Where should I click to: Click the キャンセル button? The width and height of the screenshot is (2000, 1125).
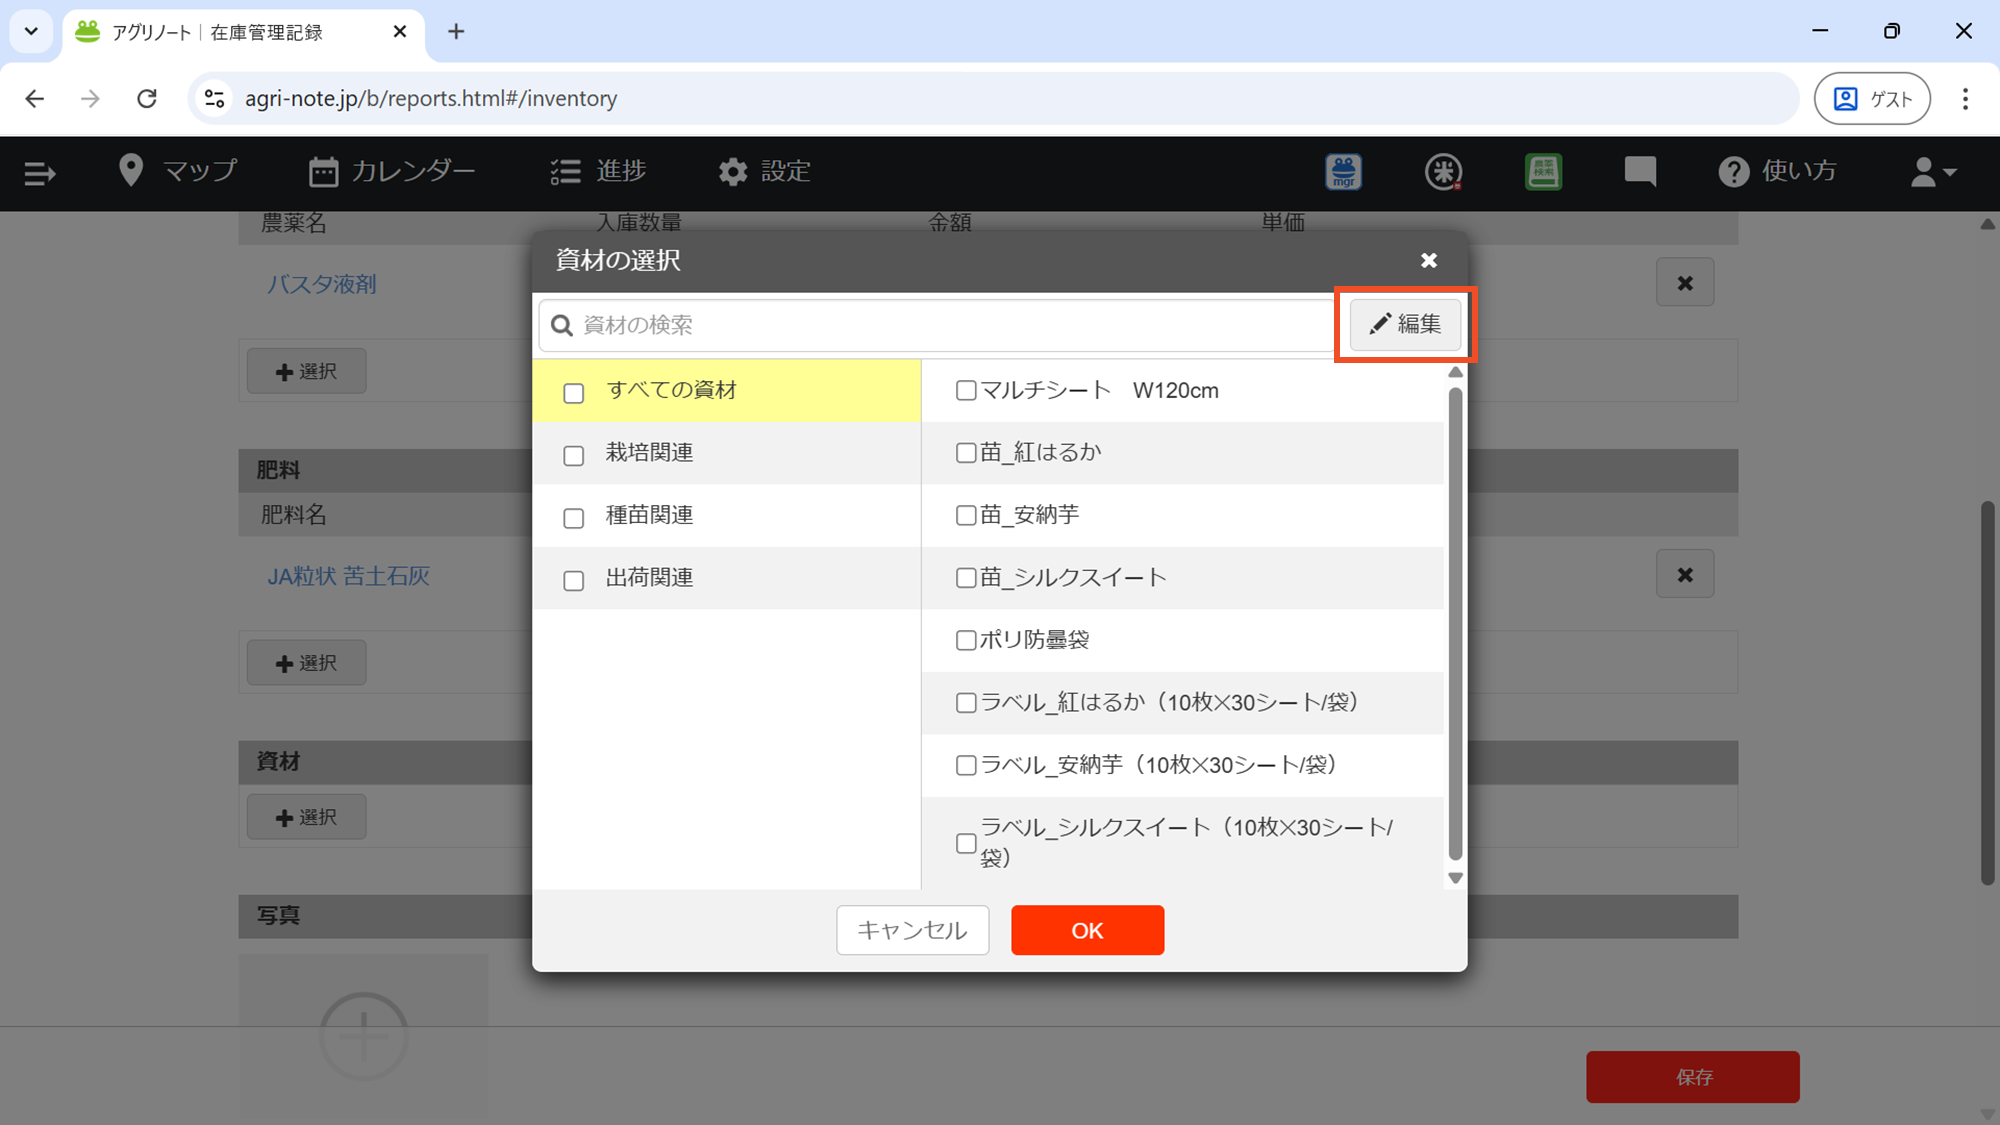pyautogui.click(x=912, y=930)
